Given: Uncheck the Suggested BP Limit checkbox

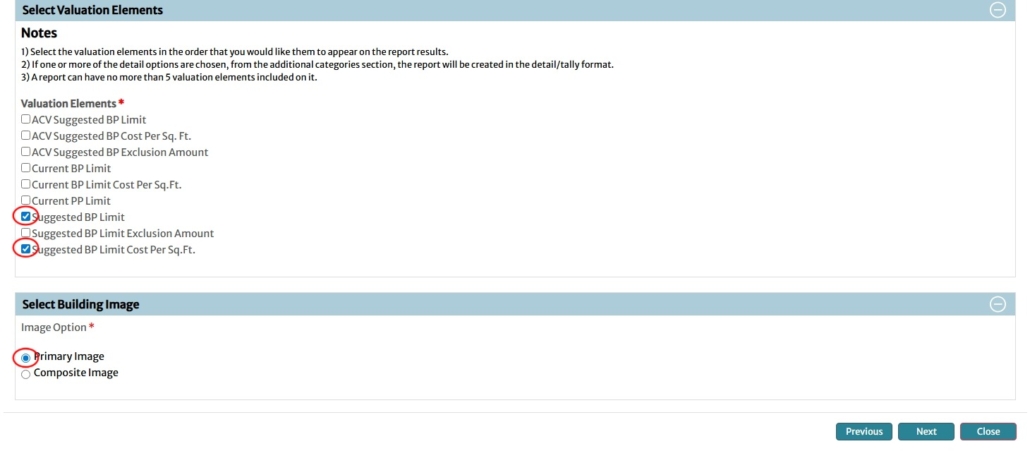Looking at the screenshot, I should (26, 217).
